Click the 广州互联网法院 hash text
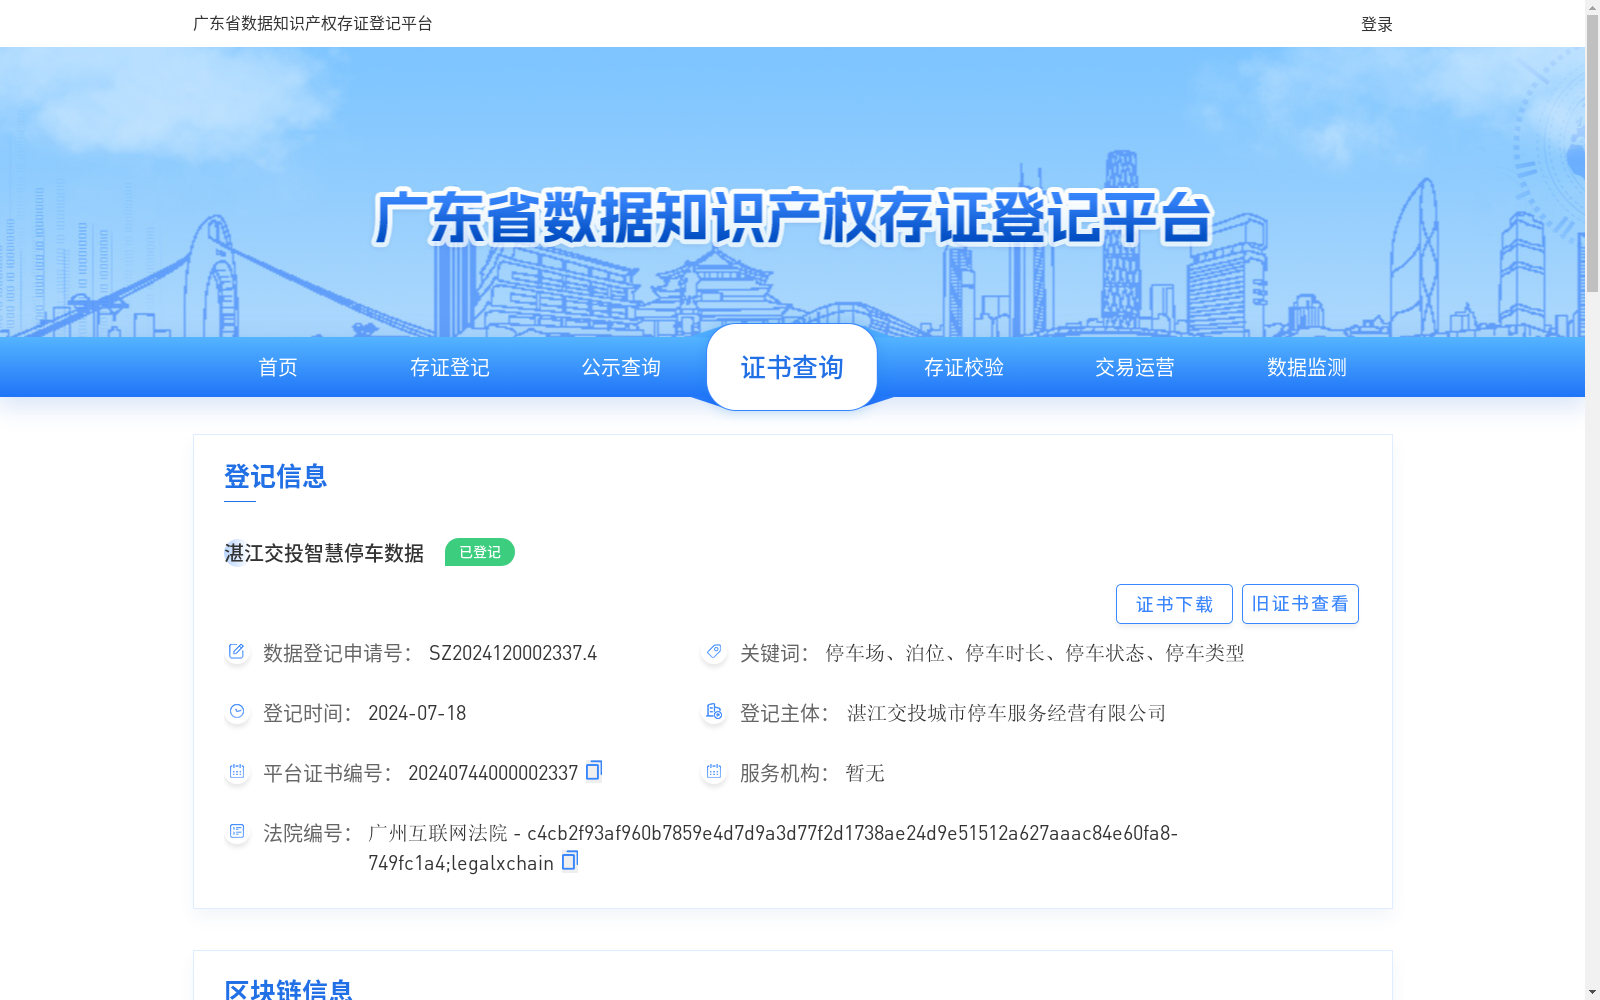Screen dimensions: 1600x1000 pyautogui.click(x=773, y=848)
